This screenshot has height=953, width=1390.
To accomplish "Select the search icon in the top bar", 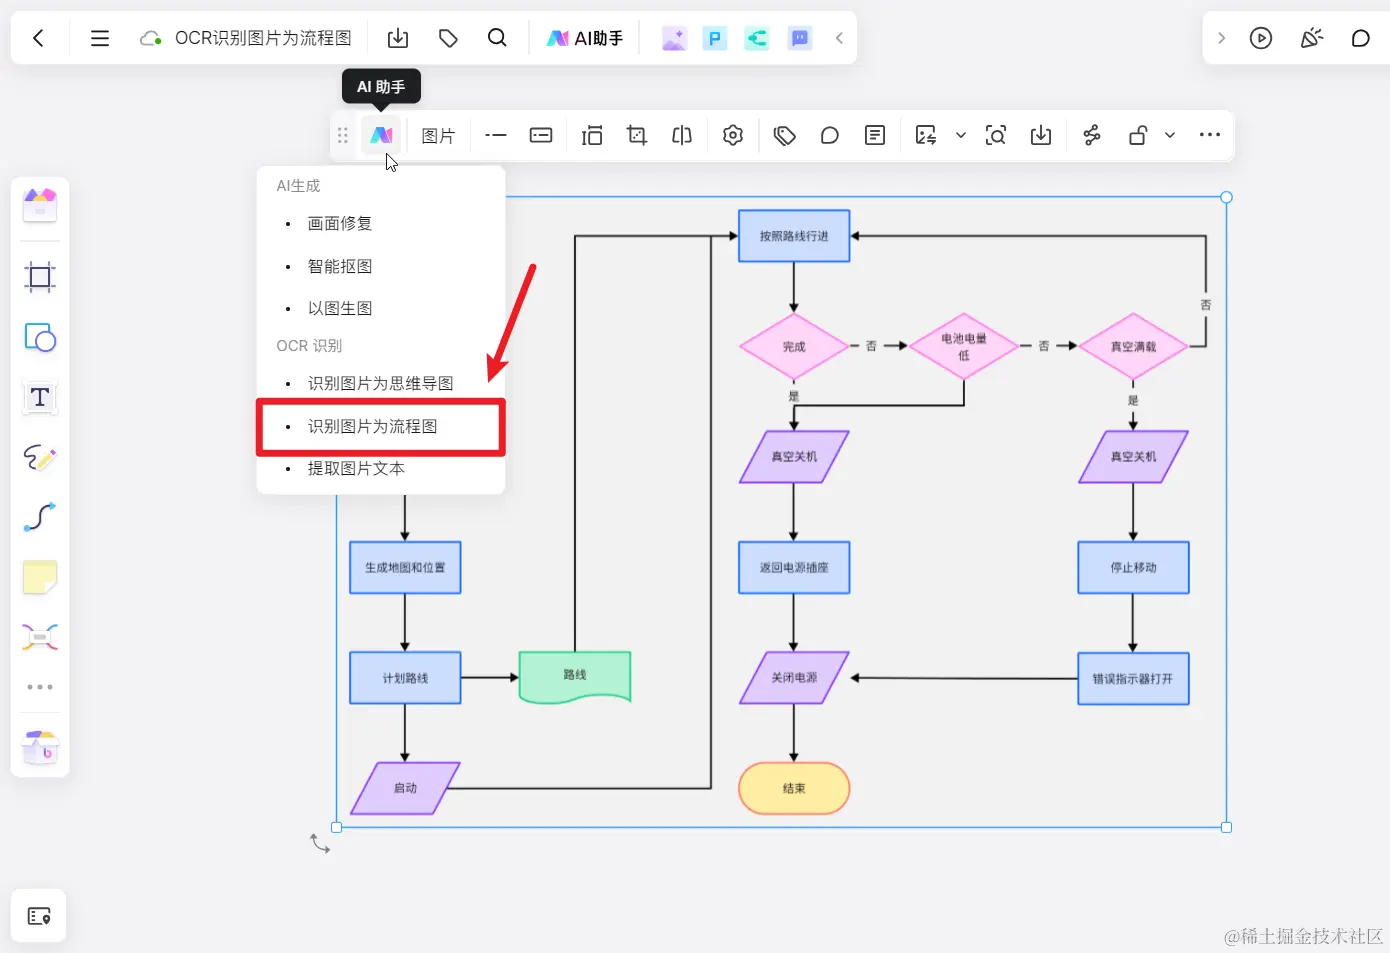I will click(x=497, y=37).
